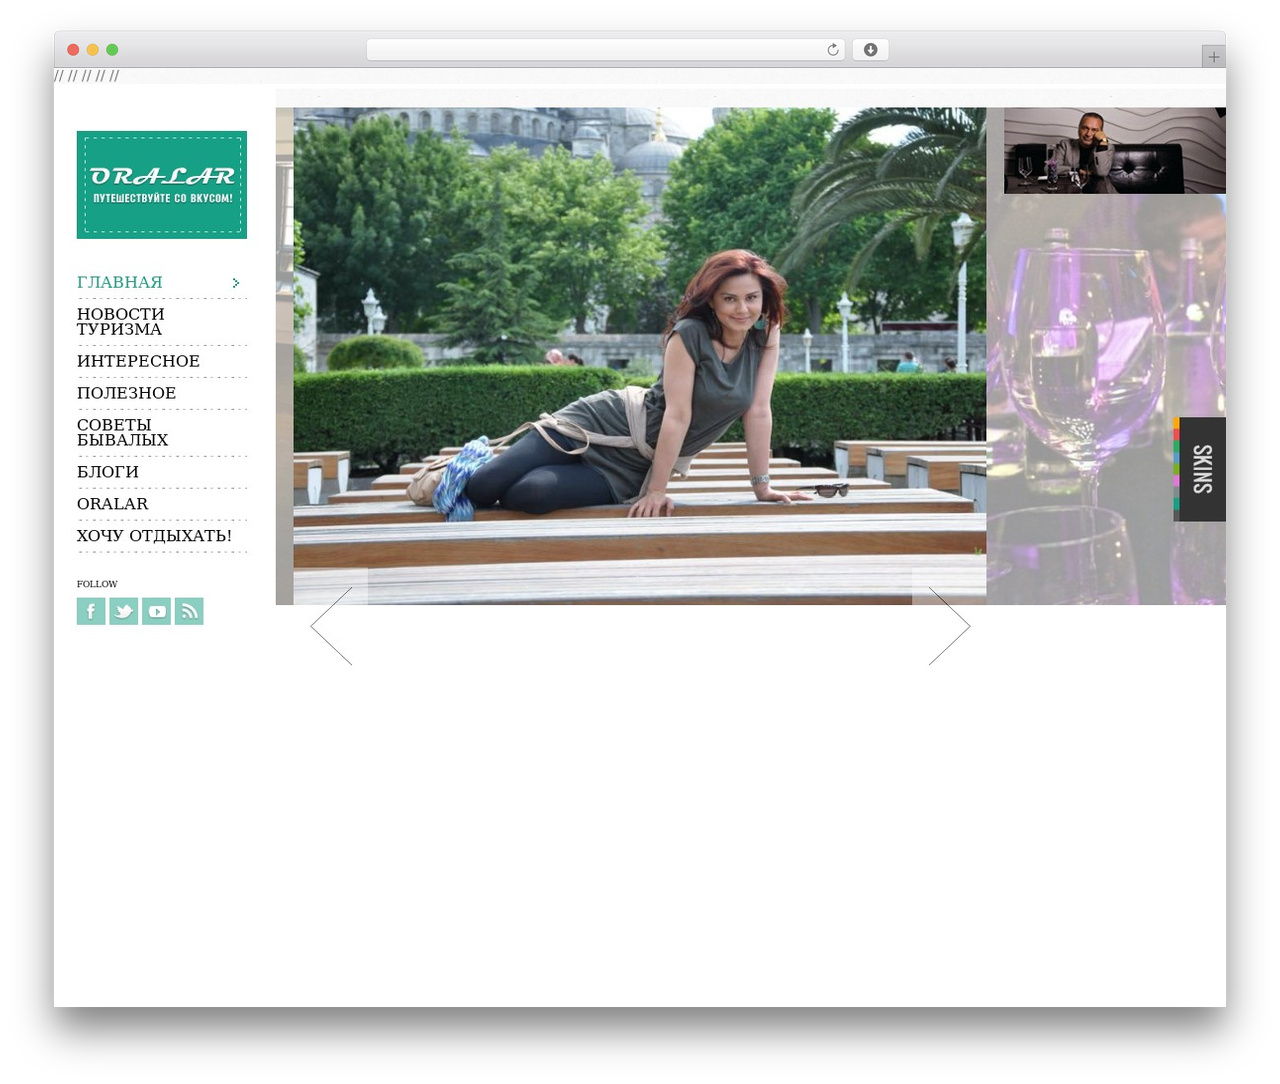This screenshot has height=1084, width=1280.
Task: Open the НОВОСТИ ТУРИЗМА menu item
Action: click(121, 321)
